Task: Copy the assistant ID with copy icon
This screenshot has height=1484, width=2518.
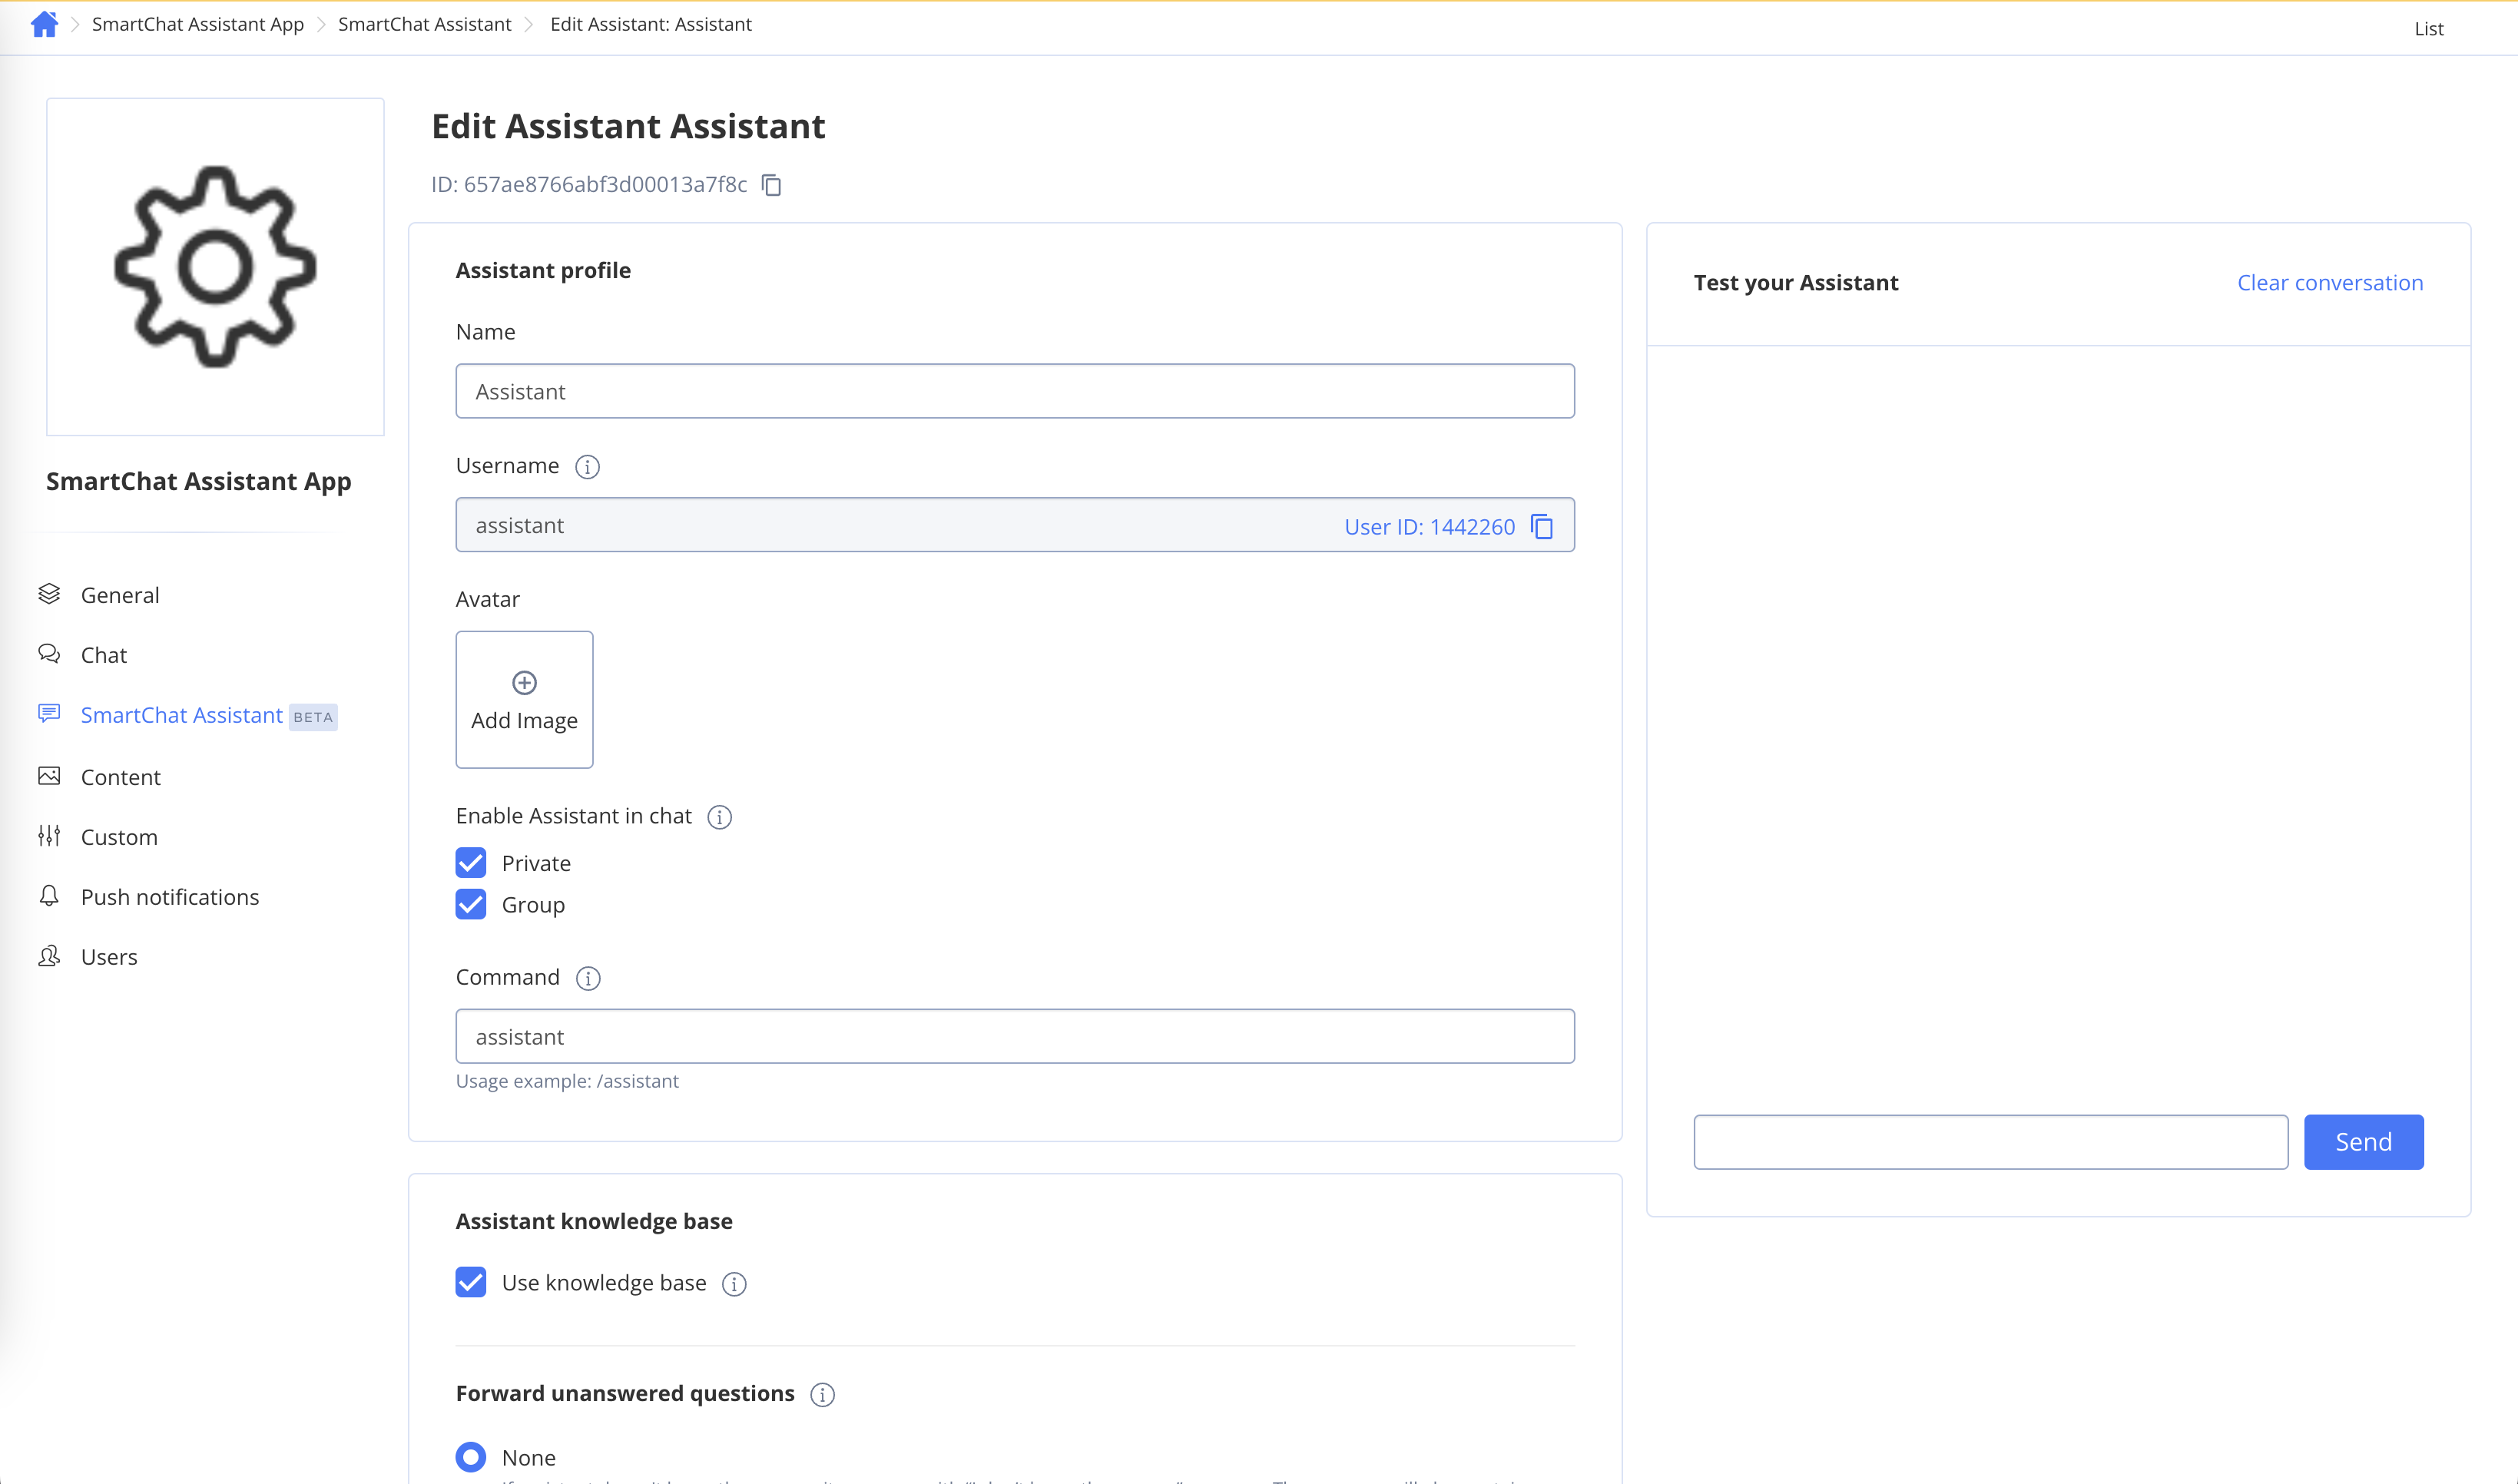Action: pos(771,185)
